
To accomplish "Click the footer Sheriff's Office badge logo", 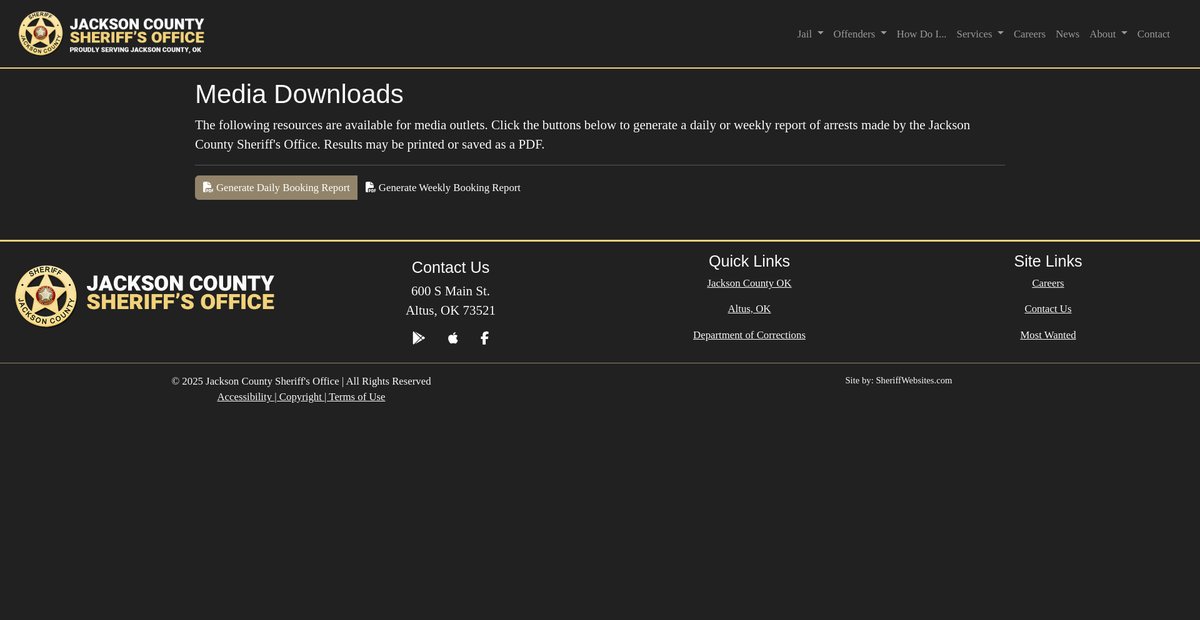I will (x=145, y=296).
